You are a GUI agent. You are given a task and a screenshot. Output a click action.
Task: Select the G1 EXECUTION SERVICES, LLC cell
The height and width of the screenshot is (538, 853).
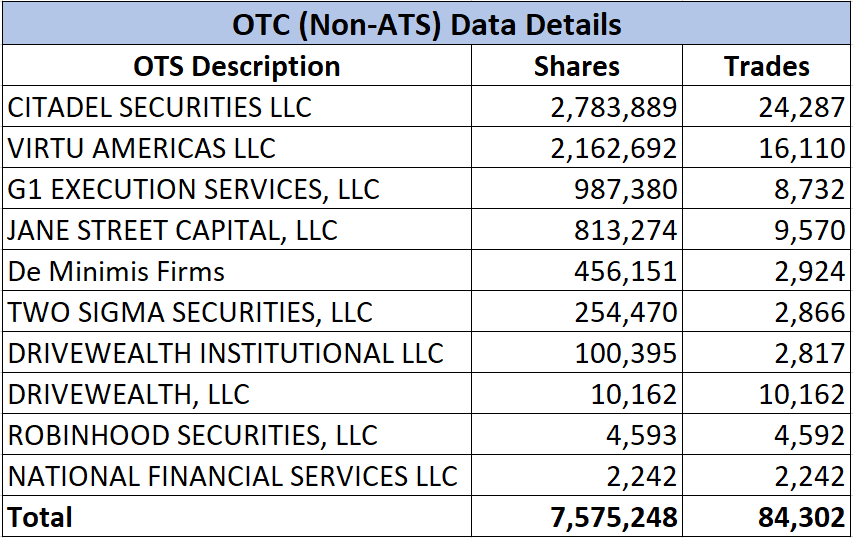(194, 189)
